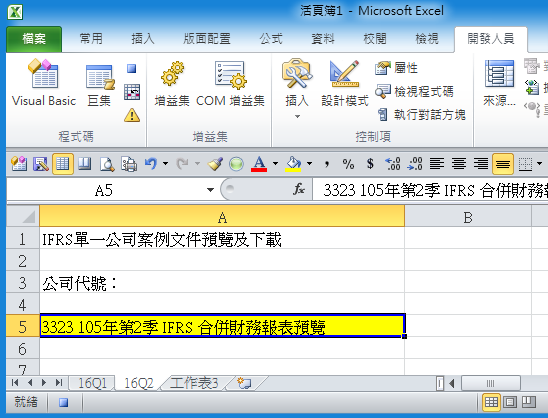548x418 pixels.
Task: Open print preview magnifier icon
Action: [107, 164]
